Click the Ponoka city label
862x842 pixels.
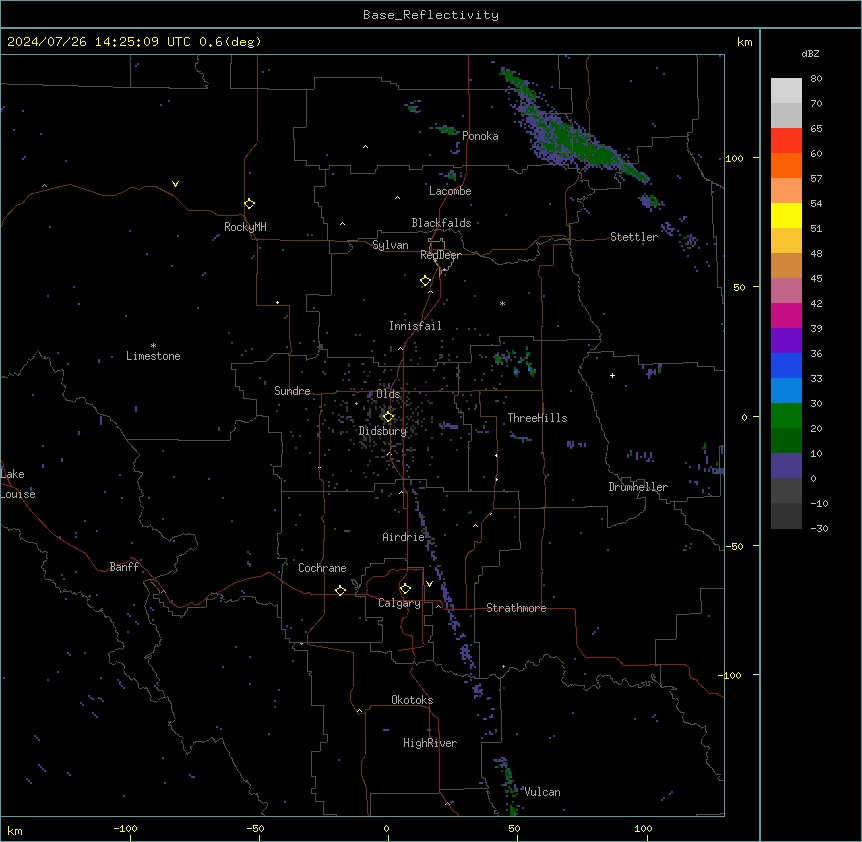coord(480,136)
